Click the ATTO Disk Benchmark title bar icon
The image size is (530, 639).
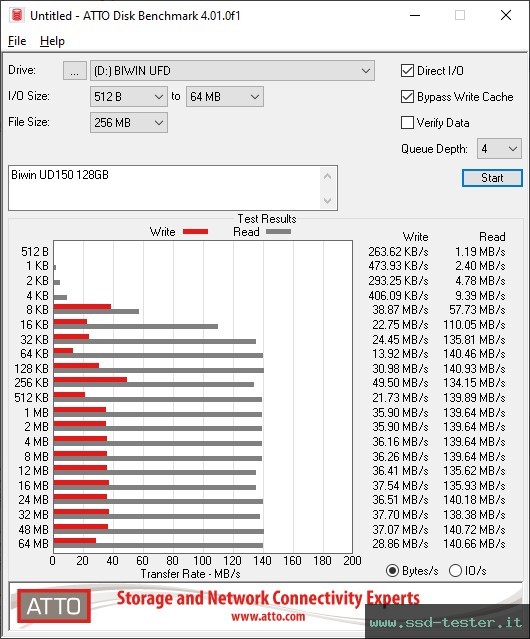pos(17,15)
